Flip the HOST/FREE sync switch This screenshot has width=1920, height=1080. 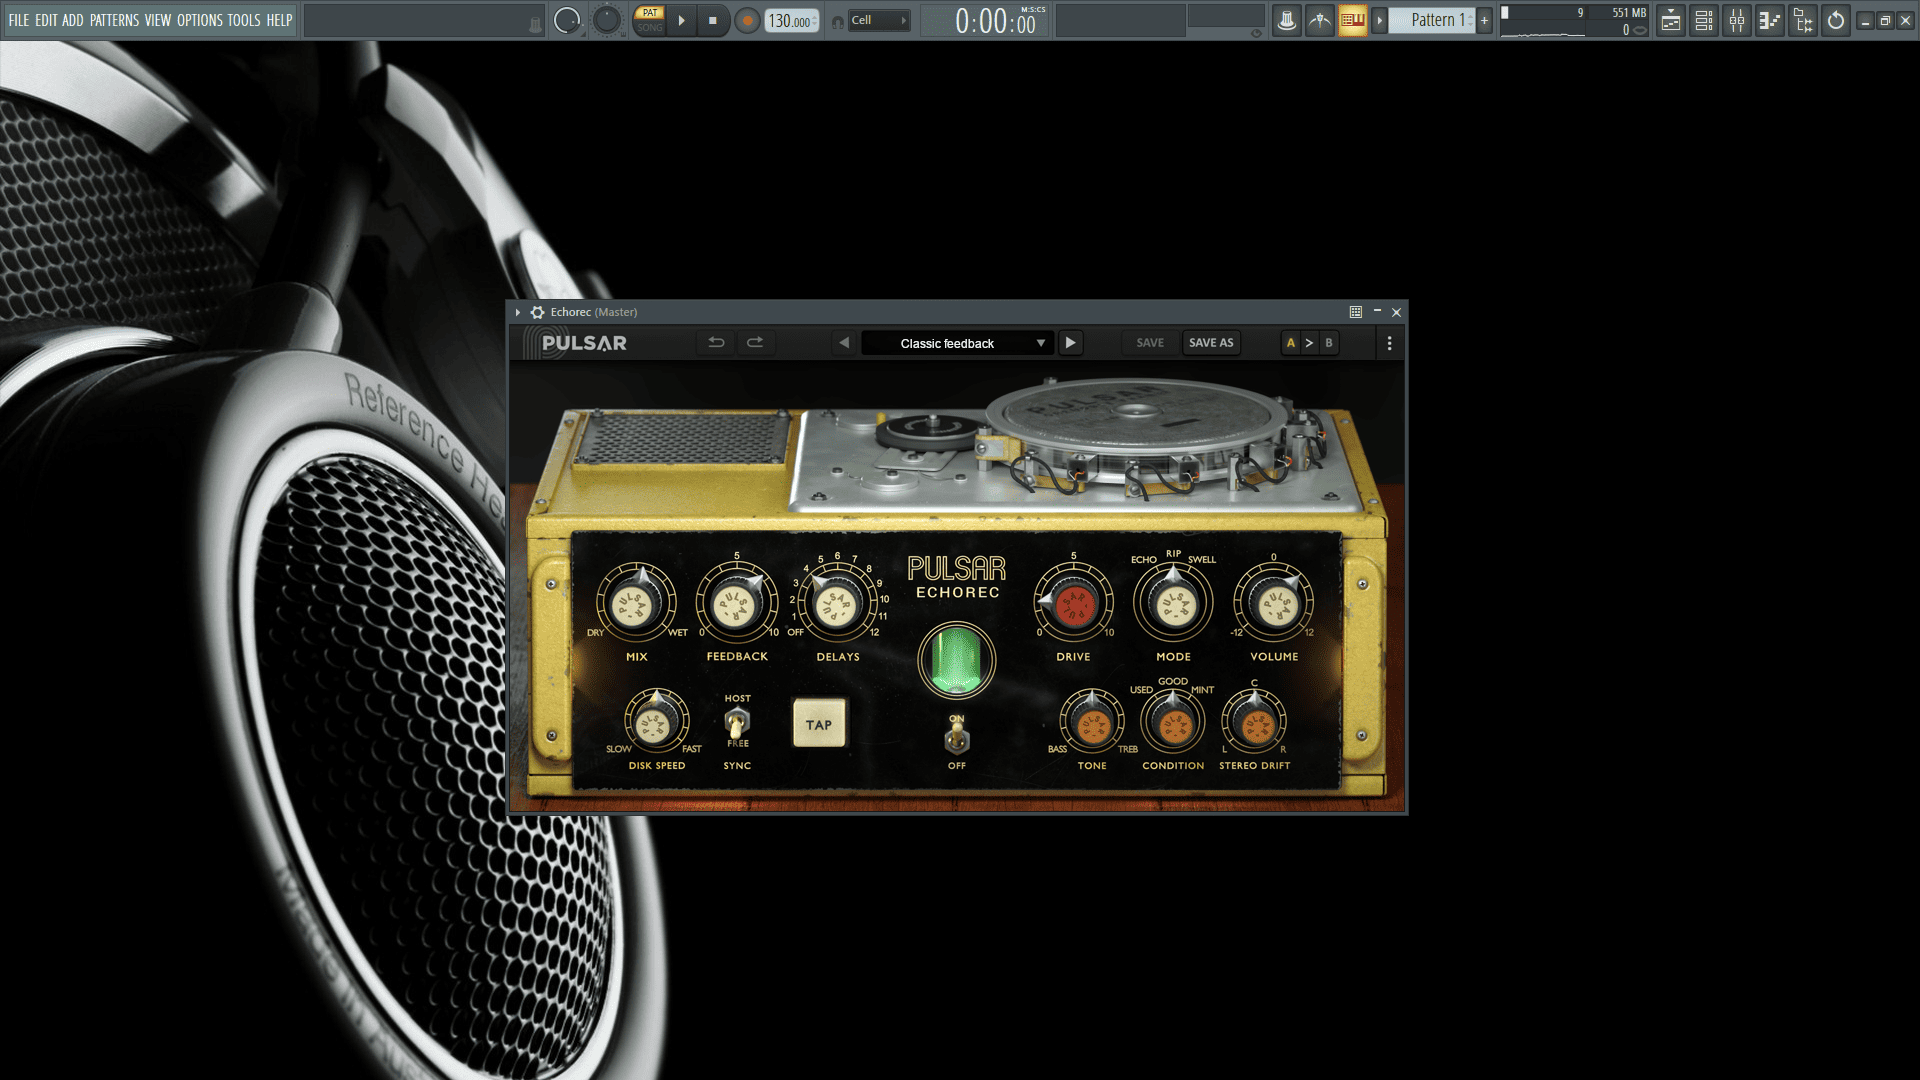tap(737, 721)
